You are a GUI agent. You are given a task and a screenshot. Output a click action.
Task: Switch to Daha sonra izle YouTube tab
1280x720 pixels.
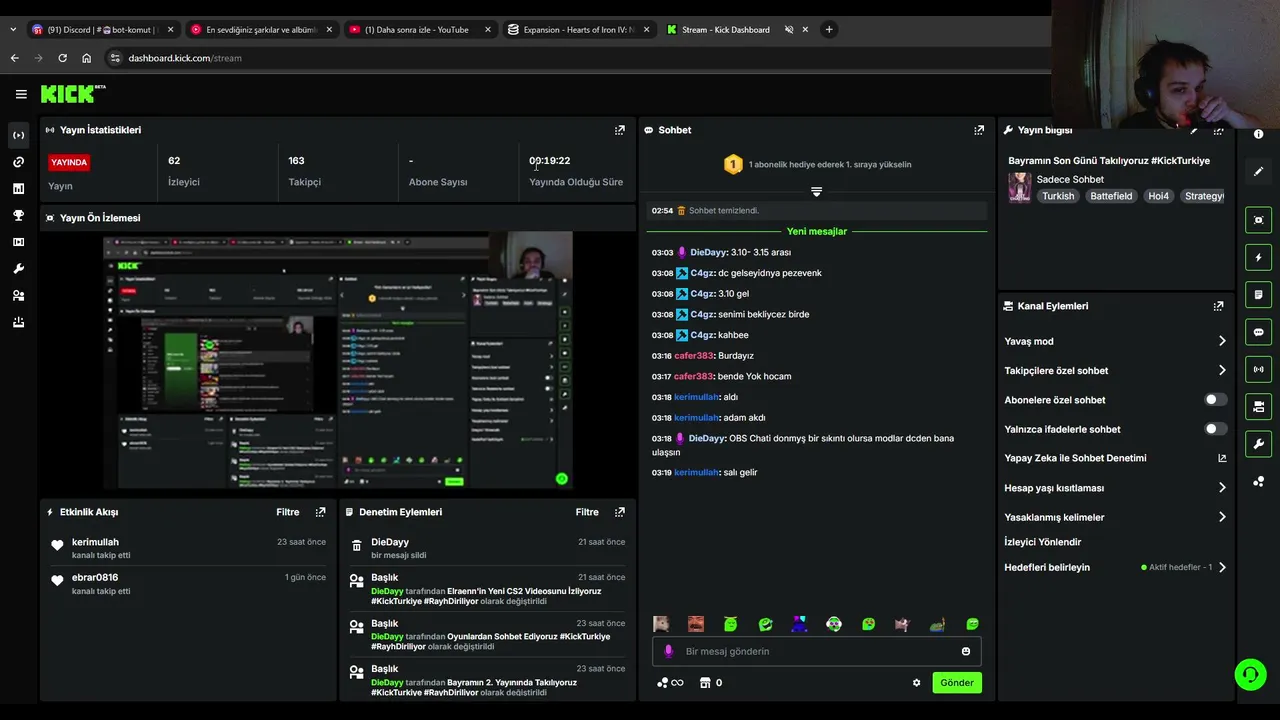click(420, 30)
